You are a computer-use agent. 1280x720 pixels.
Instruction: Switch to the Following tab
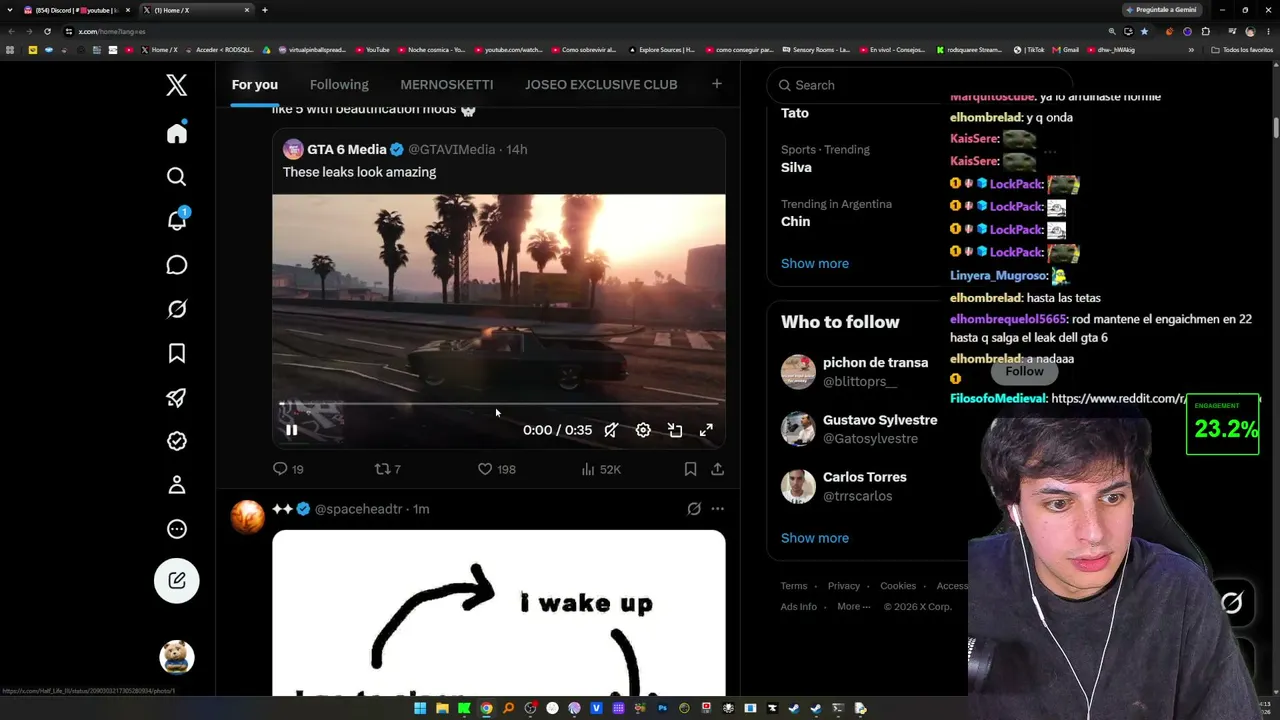click(339, 85)
